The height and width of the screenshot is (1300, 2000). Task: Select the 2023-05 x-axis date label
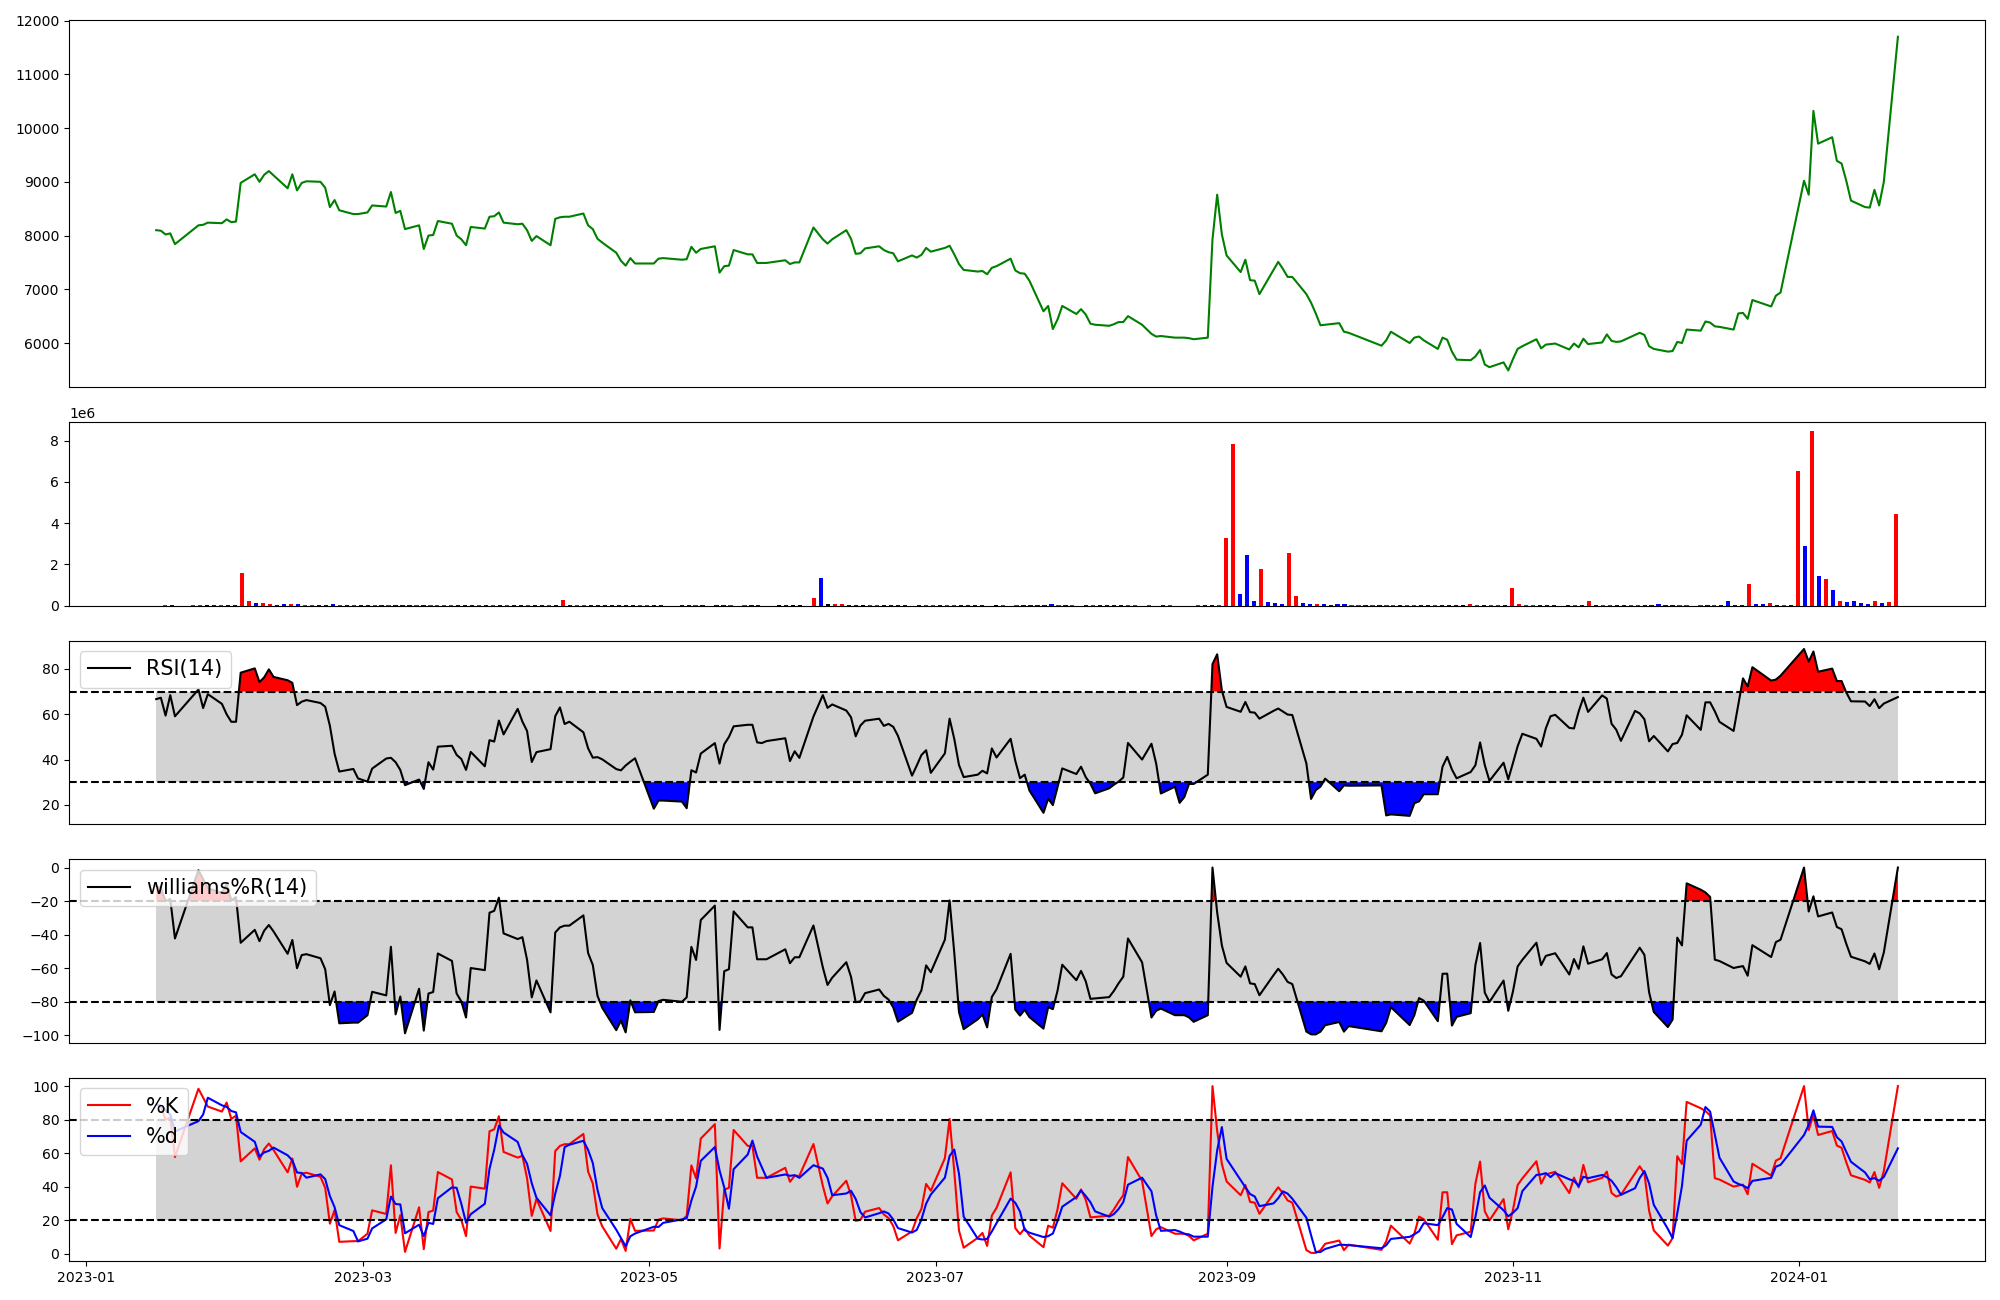650,1277
